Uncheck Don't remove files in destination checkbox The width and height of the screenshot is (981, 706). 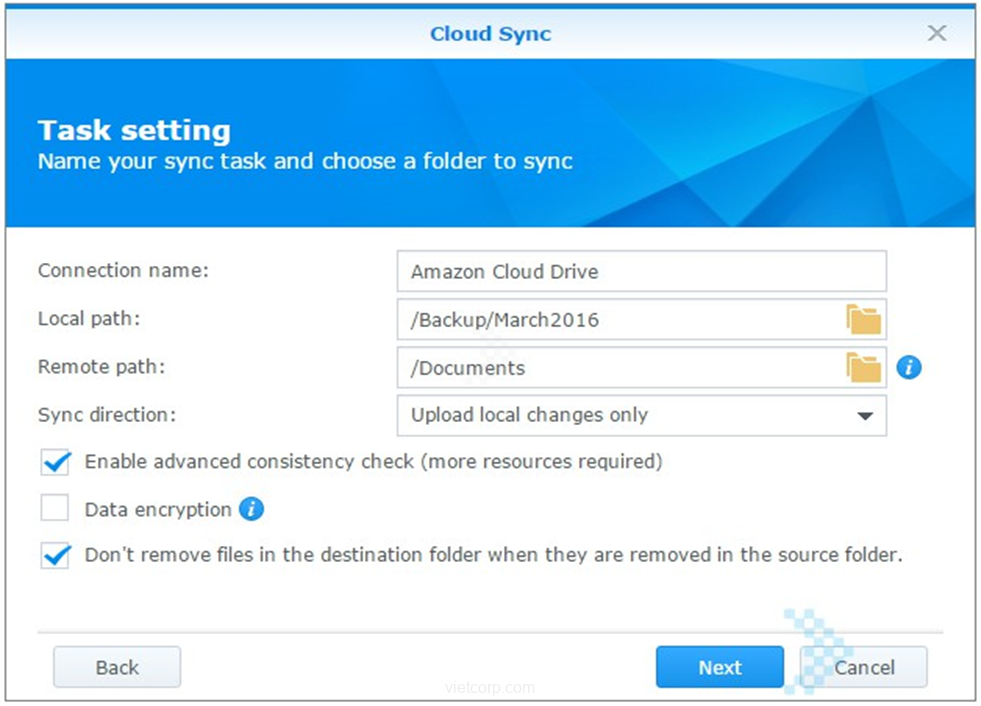click(x=56, y=555)
